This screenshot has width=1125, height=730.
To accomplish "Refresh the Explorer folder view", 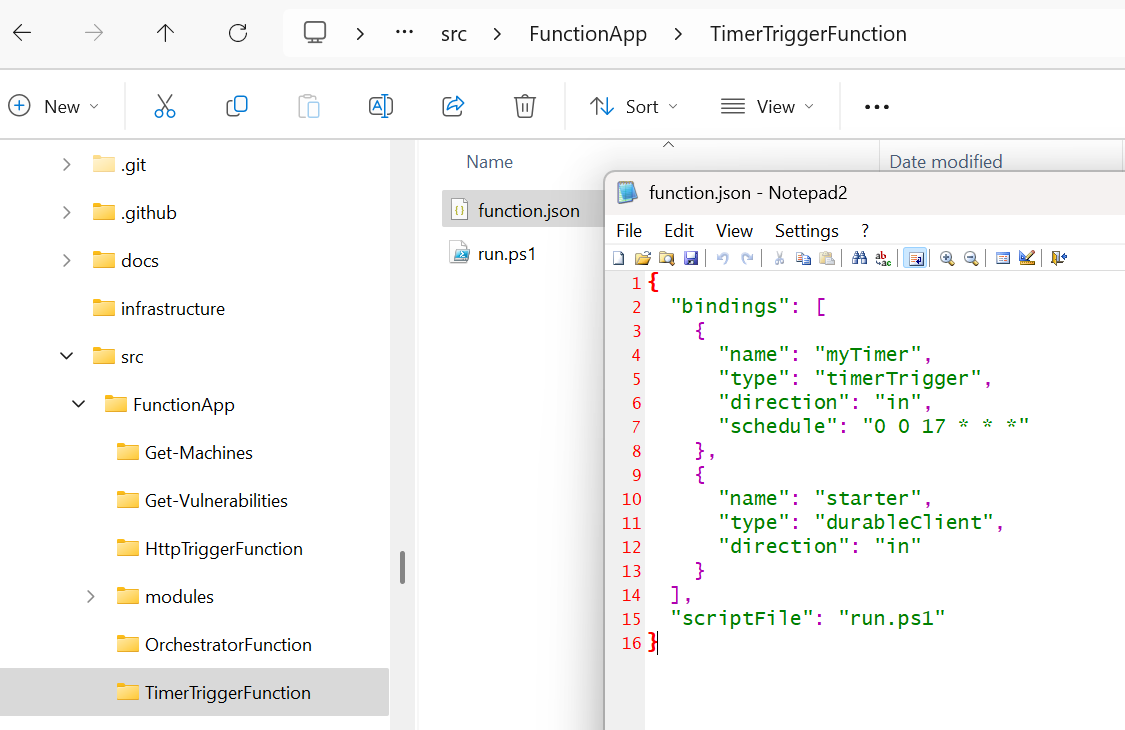I will tap(237, 33).
